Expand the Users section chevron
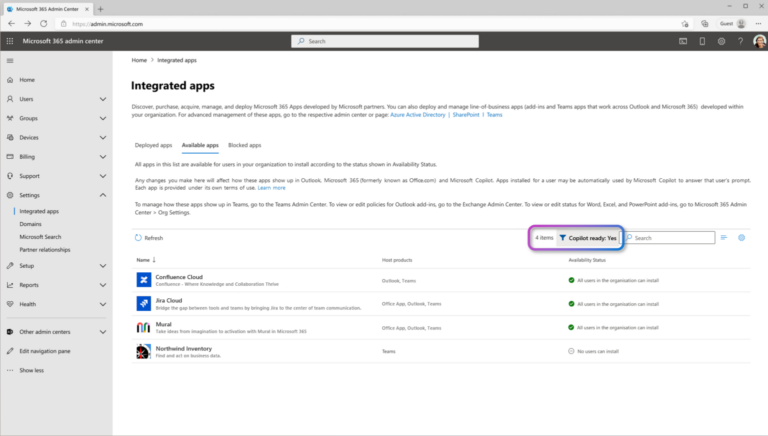 [103, 99]
